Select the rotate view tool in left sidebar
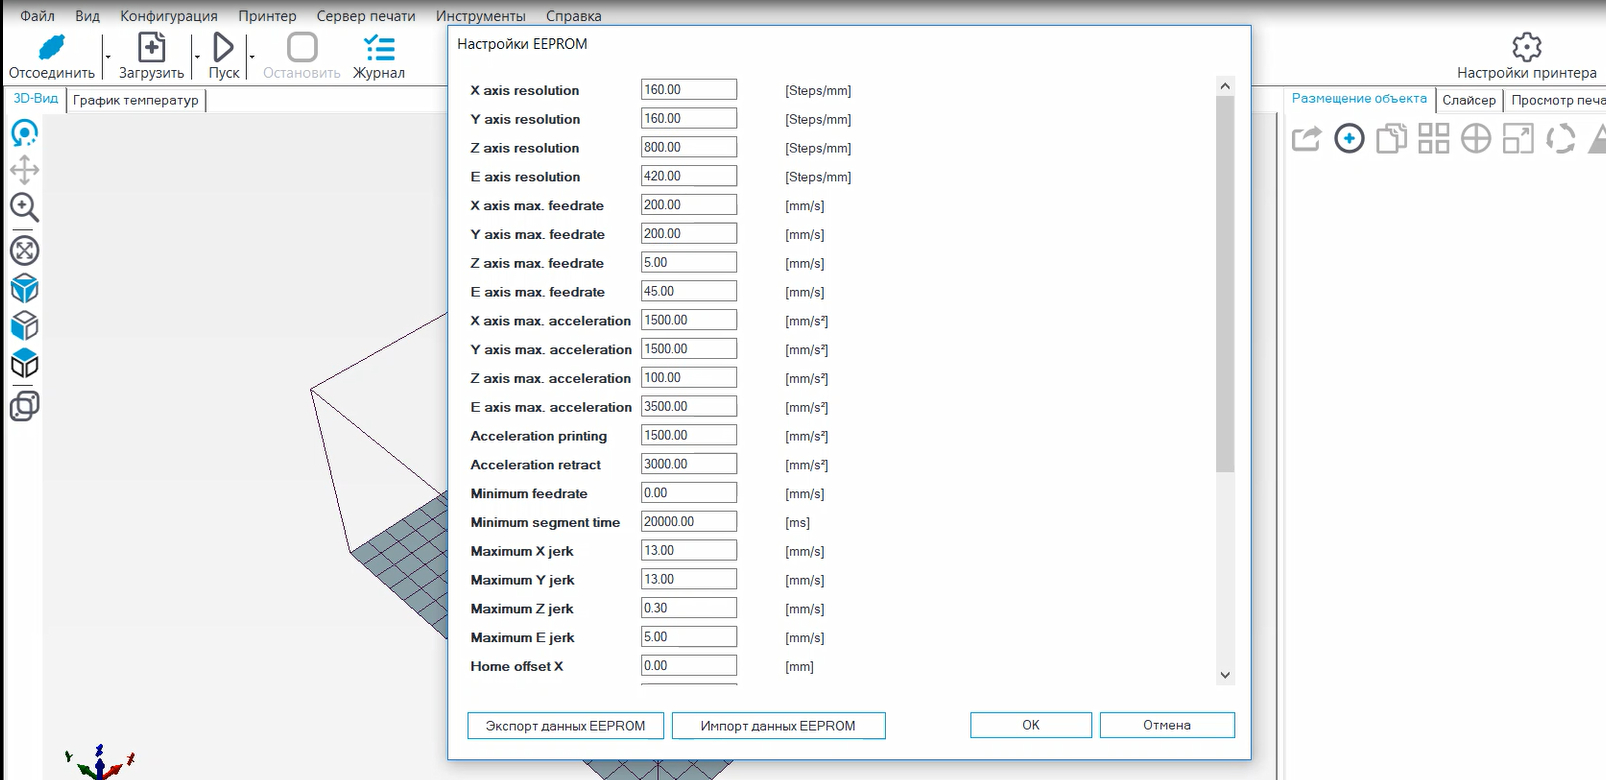This screenshot has width=1606, height=780. click(x=24, y=133)
